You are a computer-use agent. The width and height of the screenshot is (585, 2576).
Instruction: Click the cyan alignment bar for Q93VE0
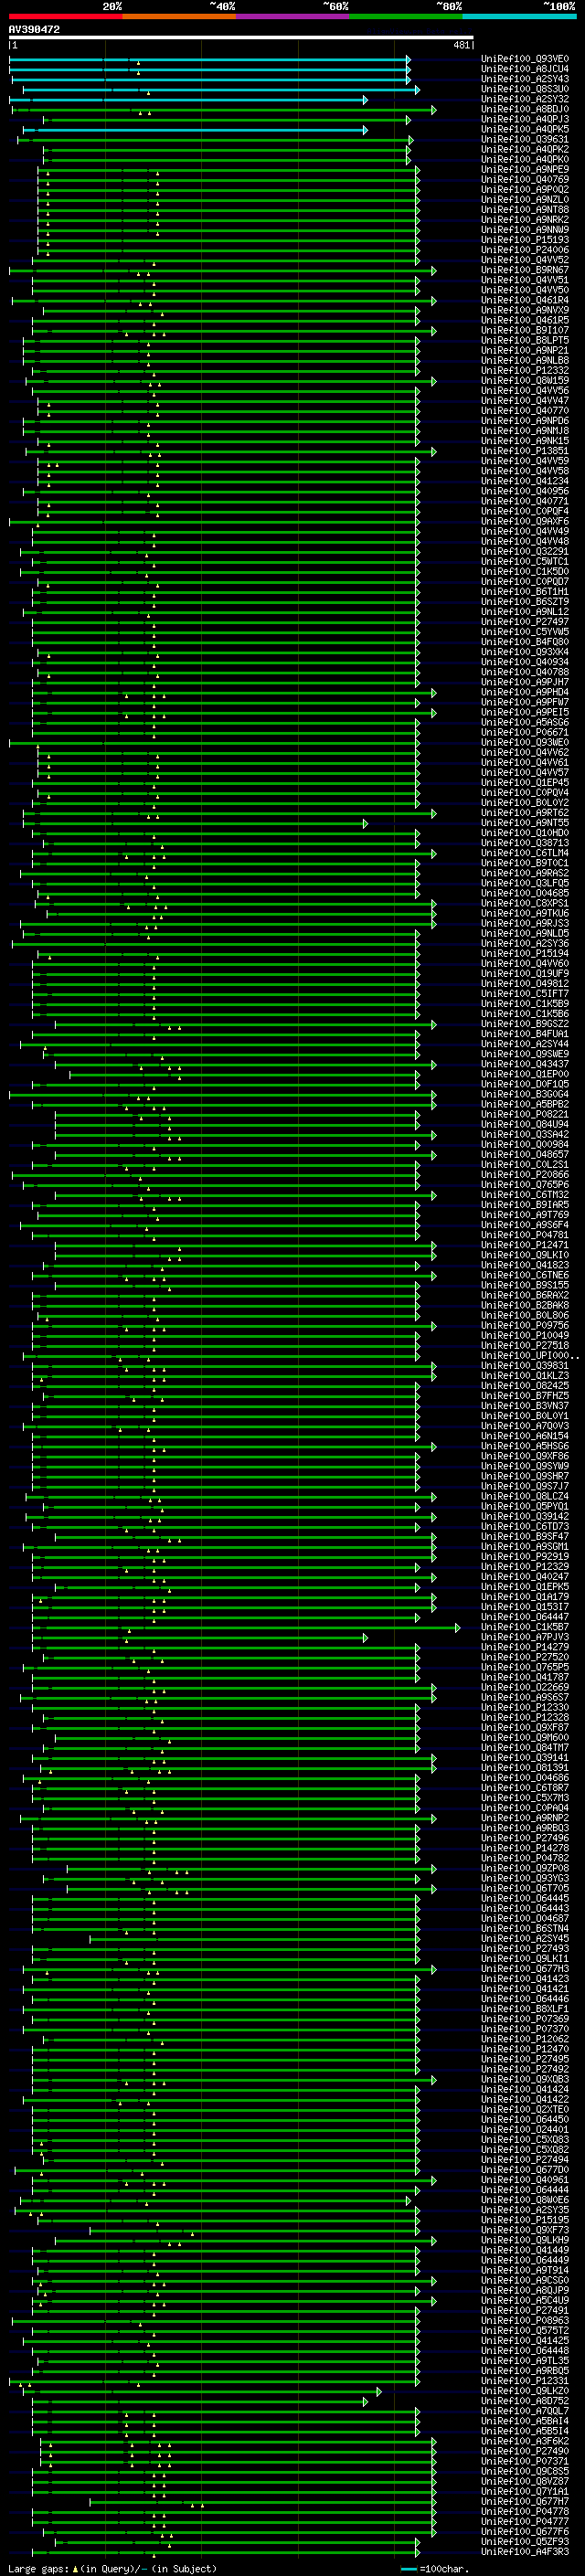coord(209,59)
